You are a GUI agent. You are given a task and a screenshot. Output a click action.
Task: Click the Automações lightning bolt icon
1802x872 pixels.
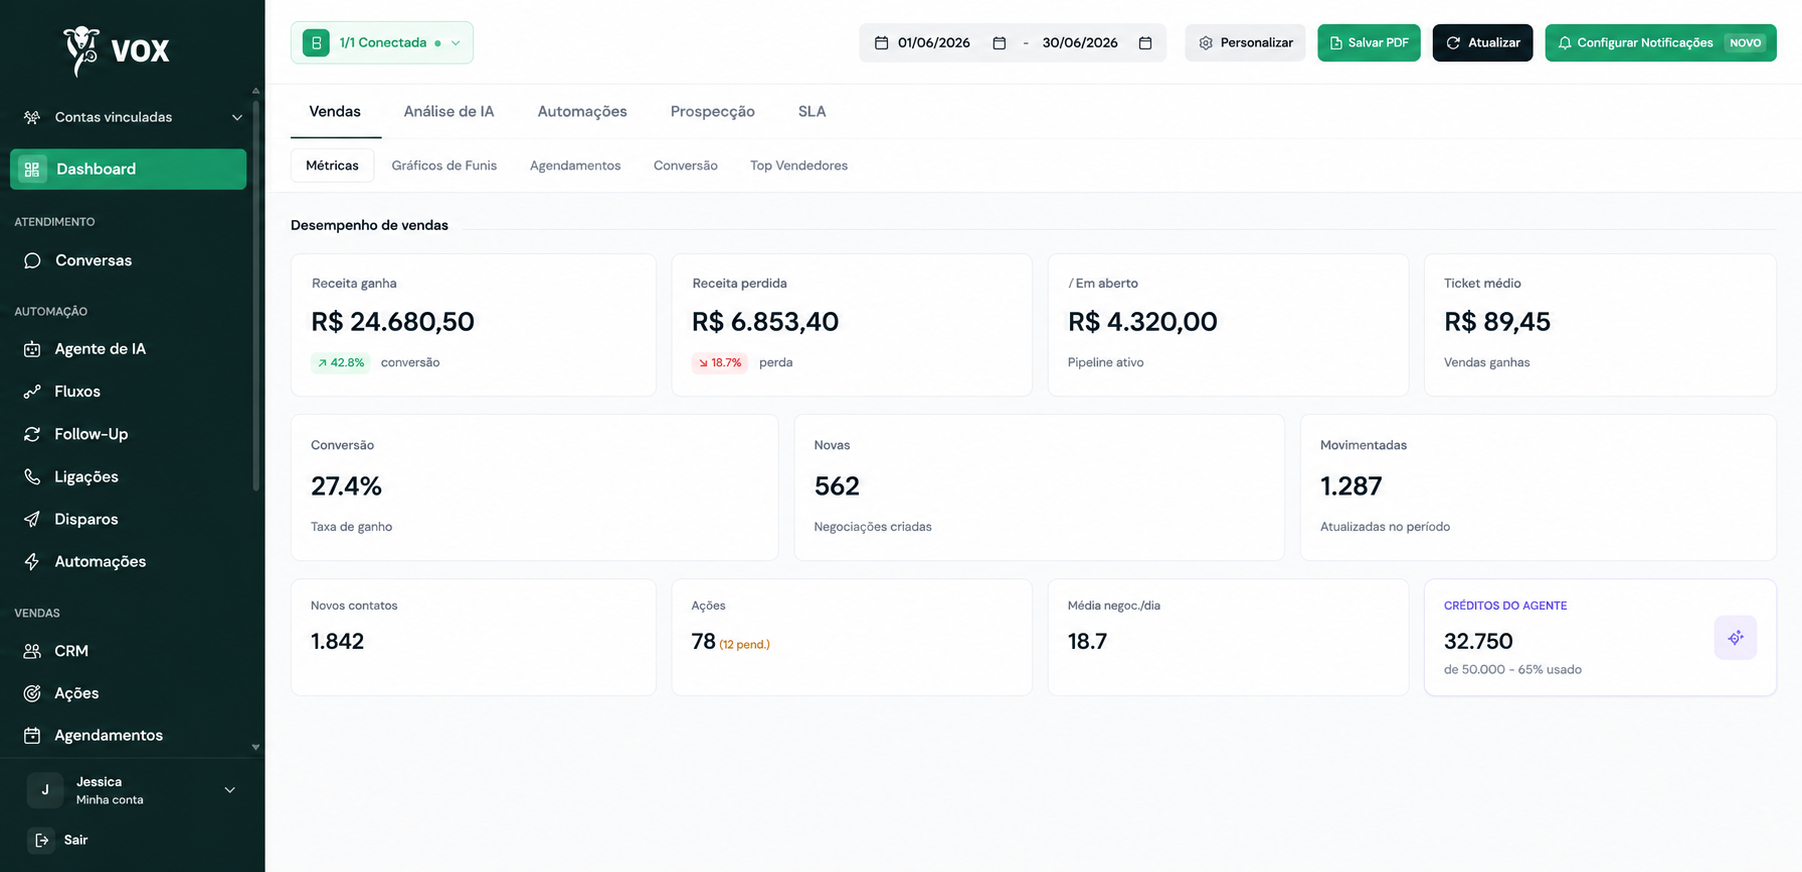32,562
